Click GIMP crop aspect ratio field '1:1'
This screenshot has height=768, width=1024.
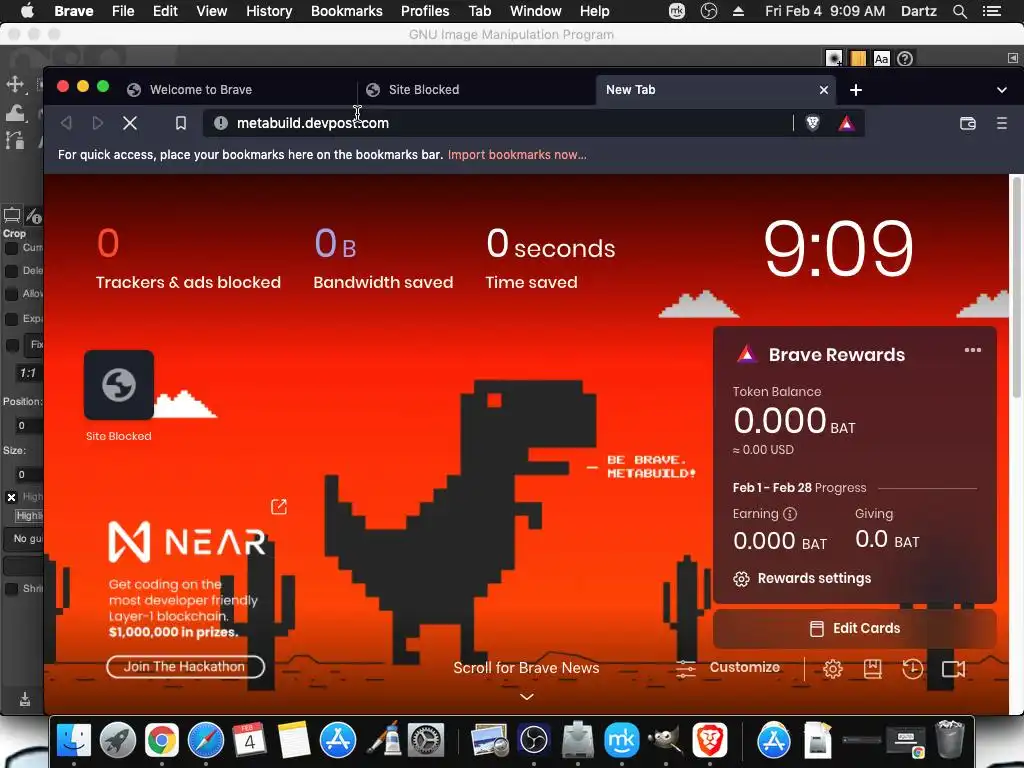pyautogui.click(x=27, y=374)
